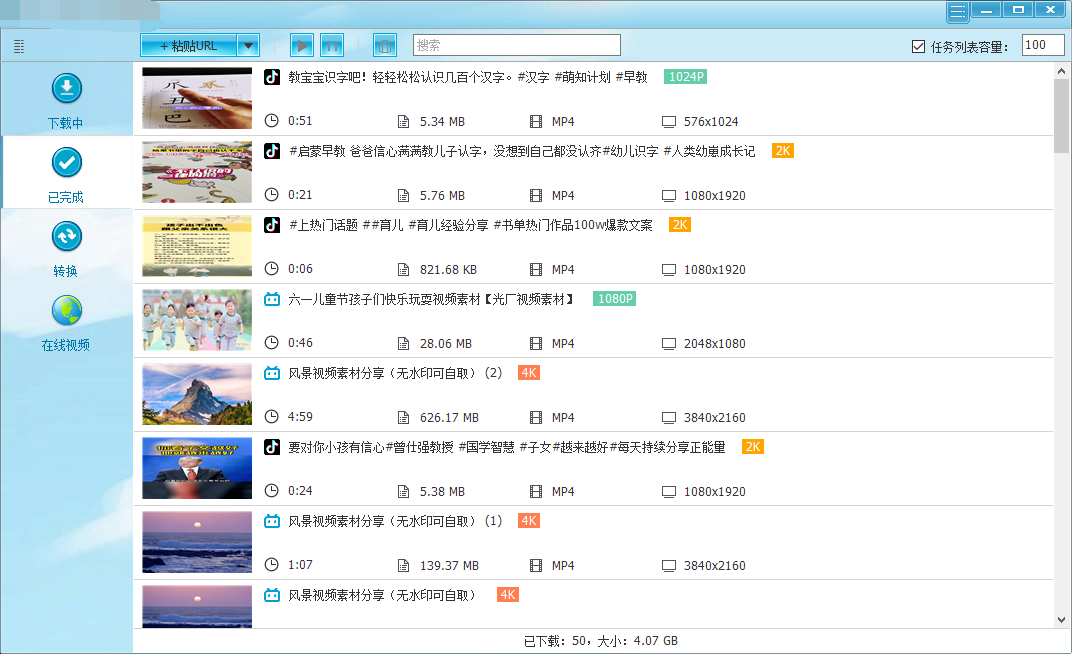Click the 粘贴URL button
This screenshot has height=654, width=1072.
tap(188, 45)
